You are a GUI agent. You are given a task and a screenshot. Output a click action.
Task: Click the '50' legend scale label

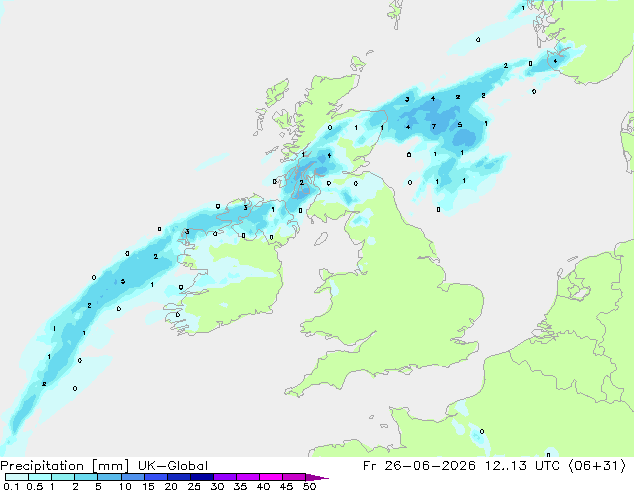click(309, 486)
